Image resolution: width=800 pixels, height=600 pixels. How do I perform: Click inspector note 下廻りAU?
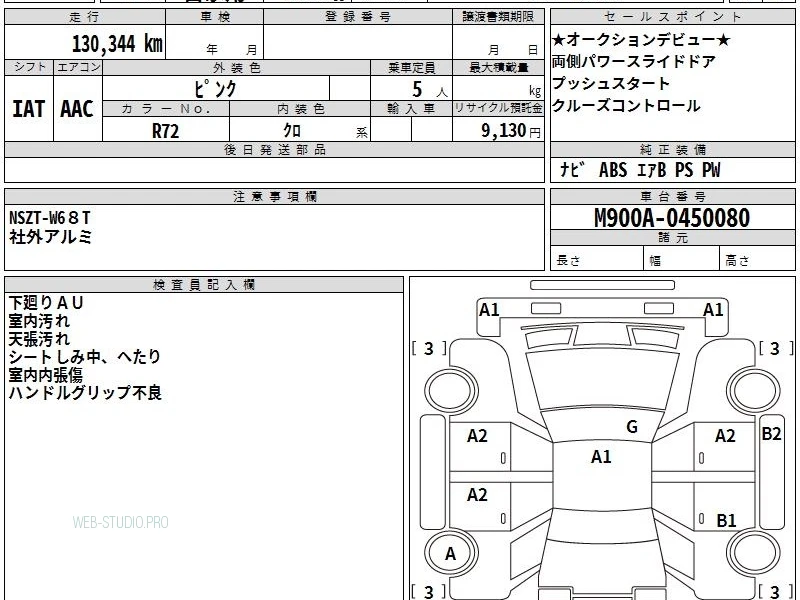click(x=45, y=303)
